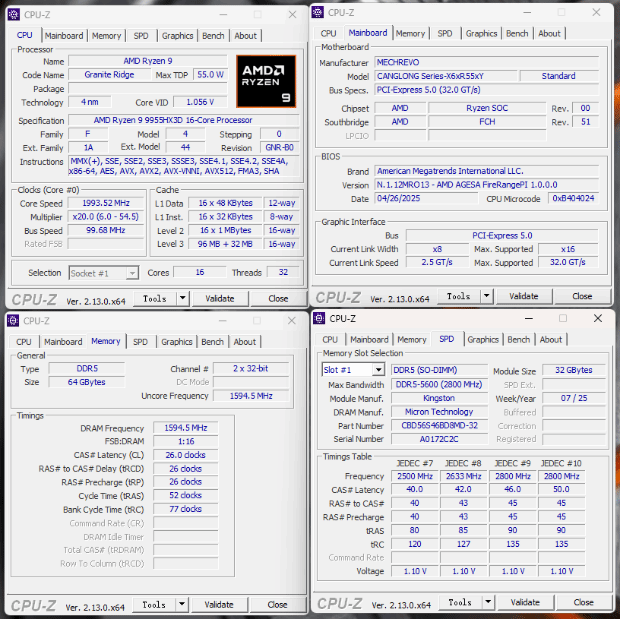Screen dimensions: 620x619
Task: Click the Multiplier value x20.0 (6.0 - 54.5)
Action: pyautogui.click(x=106, y=217)
